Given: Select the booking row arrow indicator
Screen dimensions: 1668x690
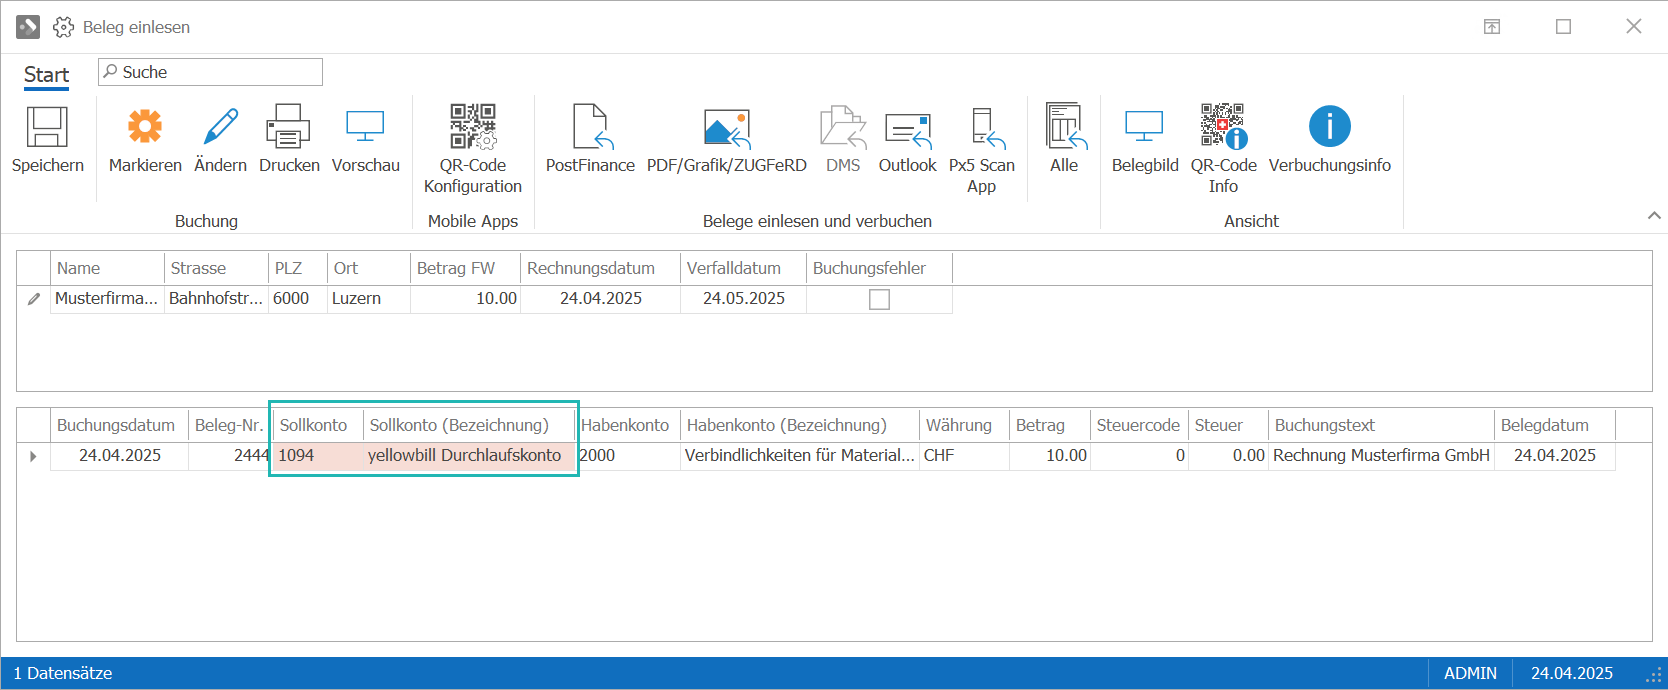Looking at the screenshot, I should pos(33,456).
